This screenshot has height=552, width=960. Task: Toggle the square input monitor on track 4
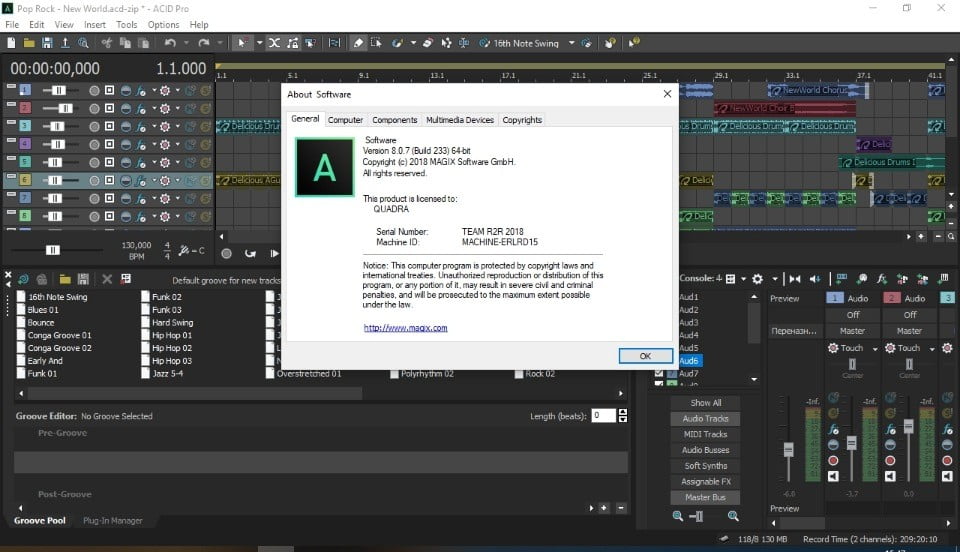[x=110, y=144]
